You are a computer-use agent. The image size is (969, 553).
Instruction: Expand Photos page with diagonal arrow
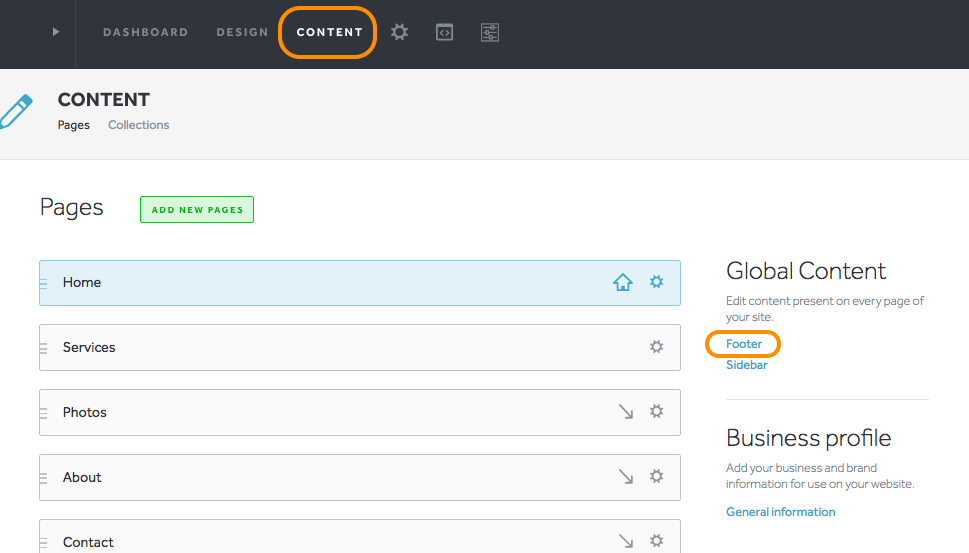625,412
